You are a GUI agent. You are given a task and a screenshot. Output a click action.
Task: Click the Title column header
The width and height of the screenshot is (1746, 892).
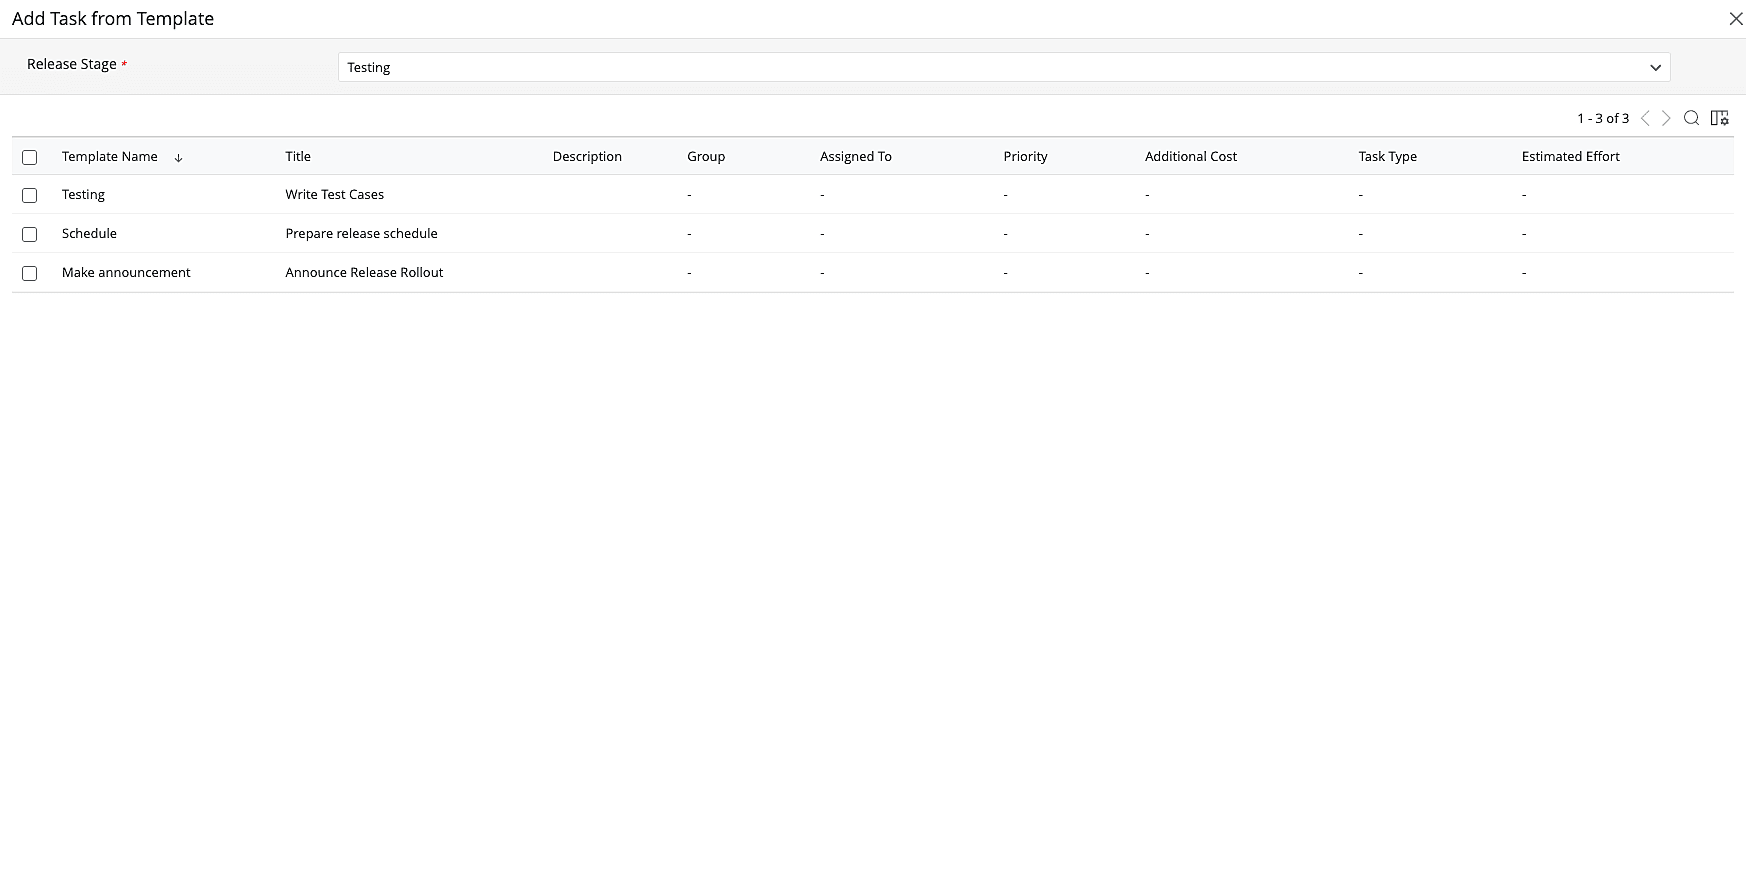(298, 156)
